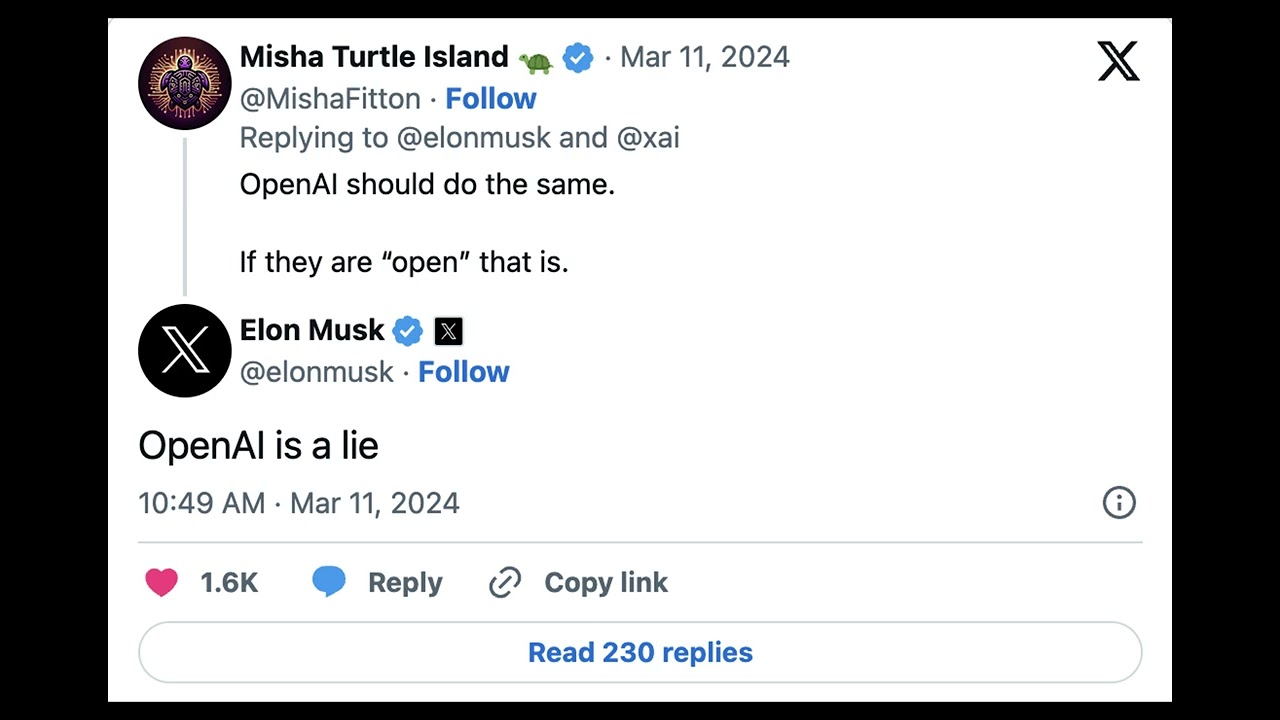
Task: Click the 1.6K likes count
Action: [229, 583]
